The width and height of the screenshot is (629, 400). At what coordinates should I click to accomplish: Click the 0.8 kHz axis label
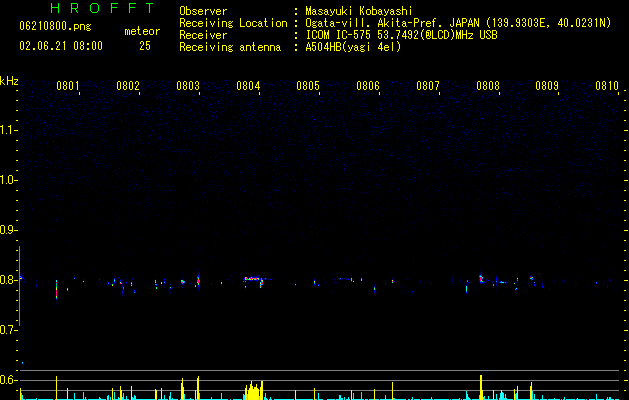tap(9, 280)
